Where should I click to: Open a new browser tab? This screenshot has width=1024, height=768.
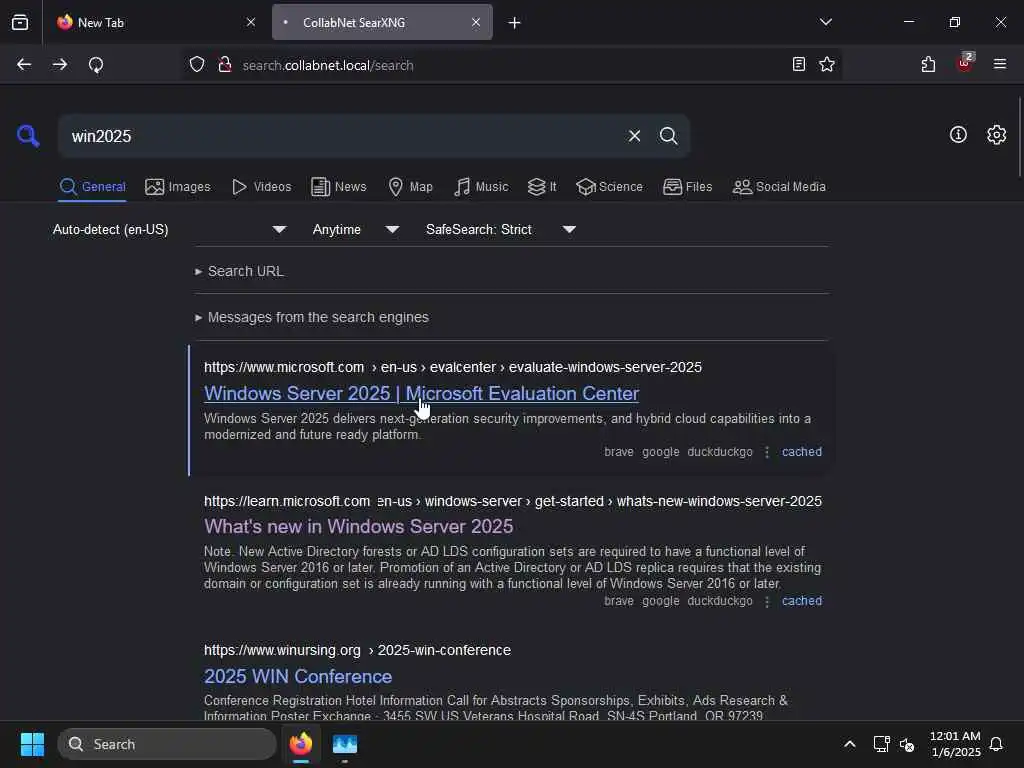[515, 23]
